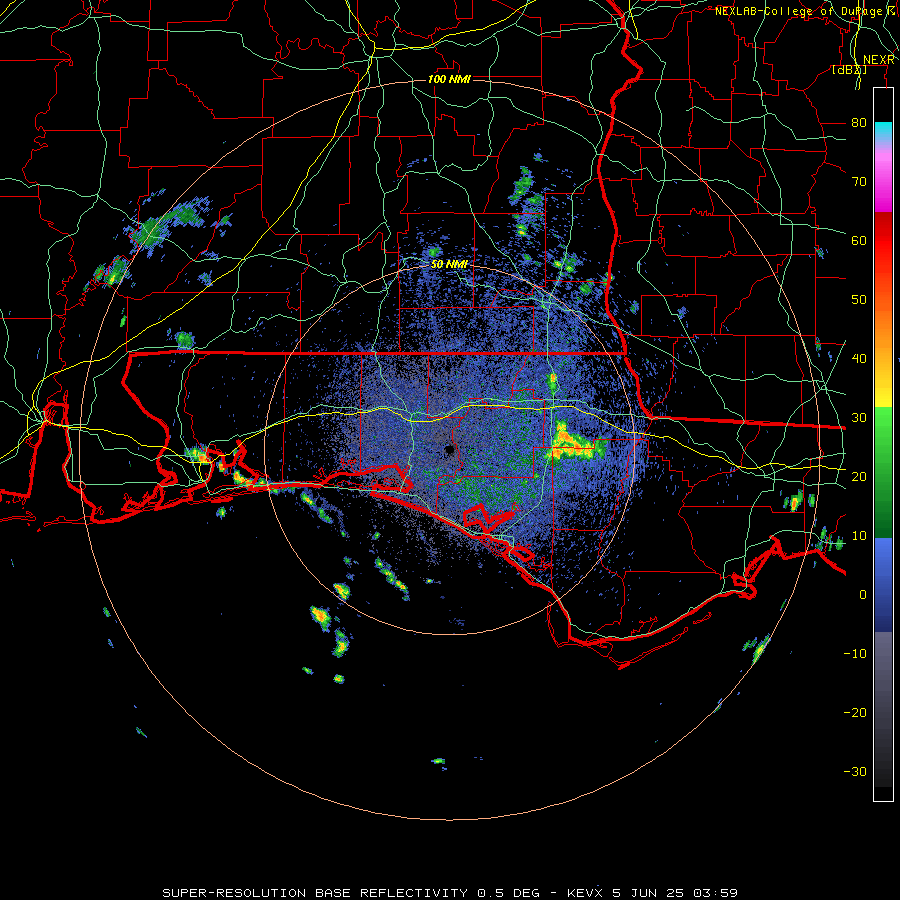
Task: Click the "100 NMI" range ring label
Action: (x=449, y=79)
